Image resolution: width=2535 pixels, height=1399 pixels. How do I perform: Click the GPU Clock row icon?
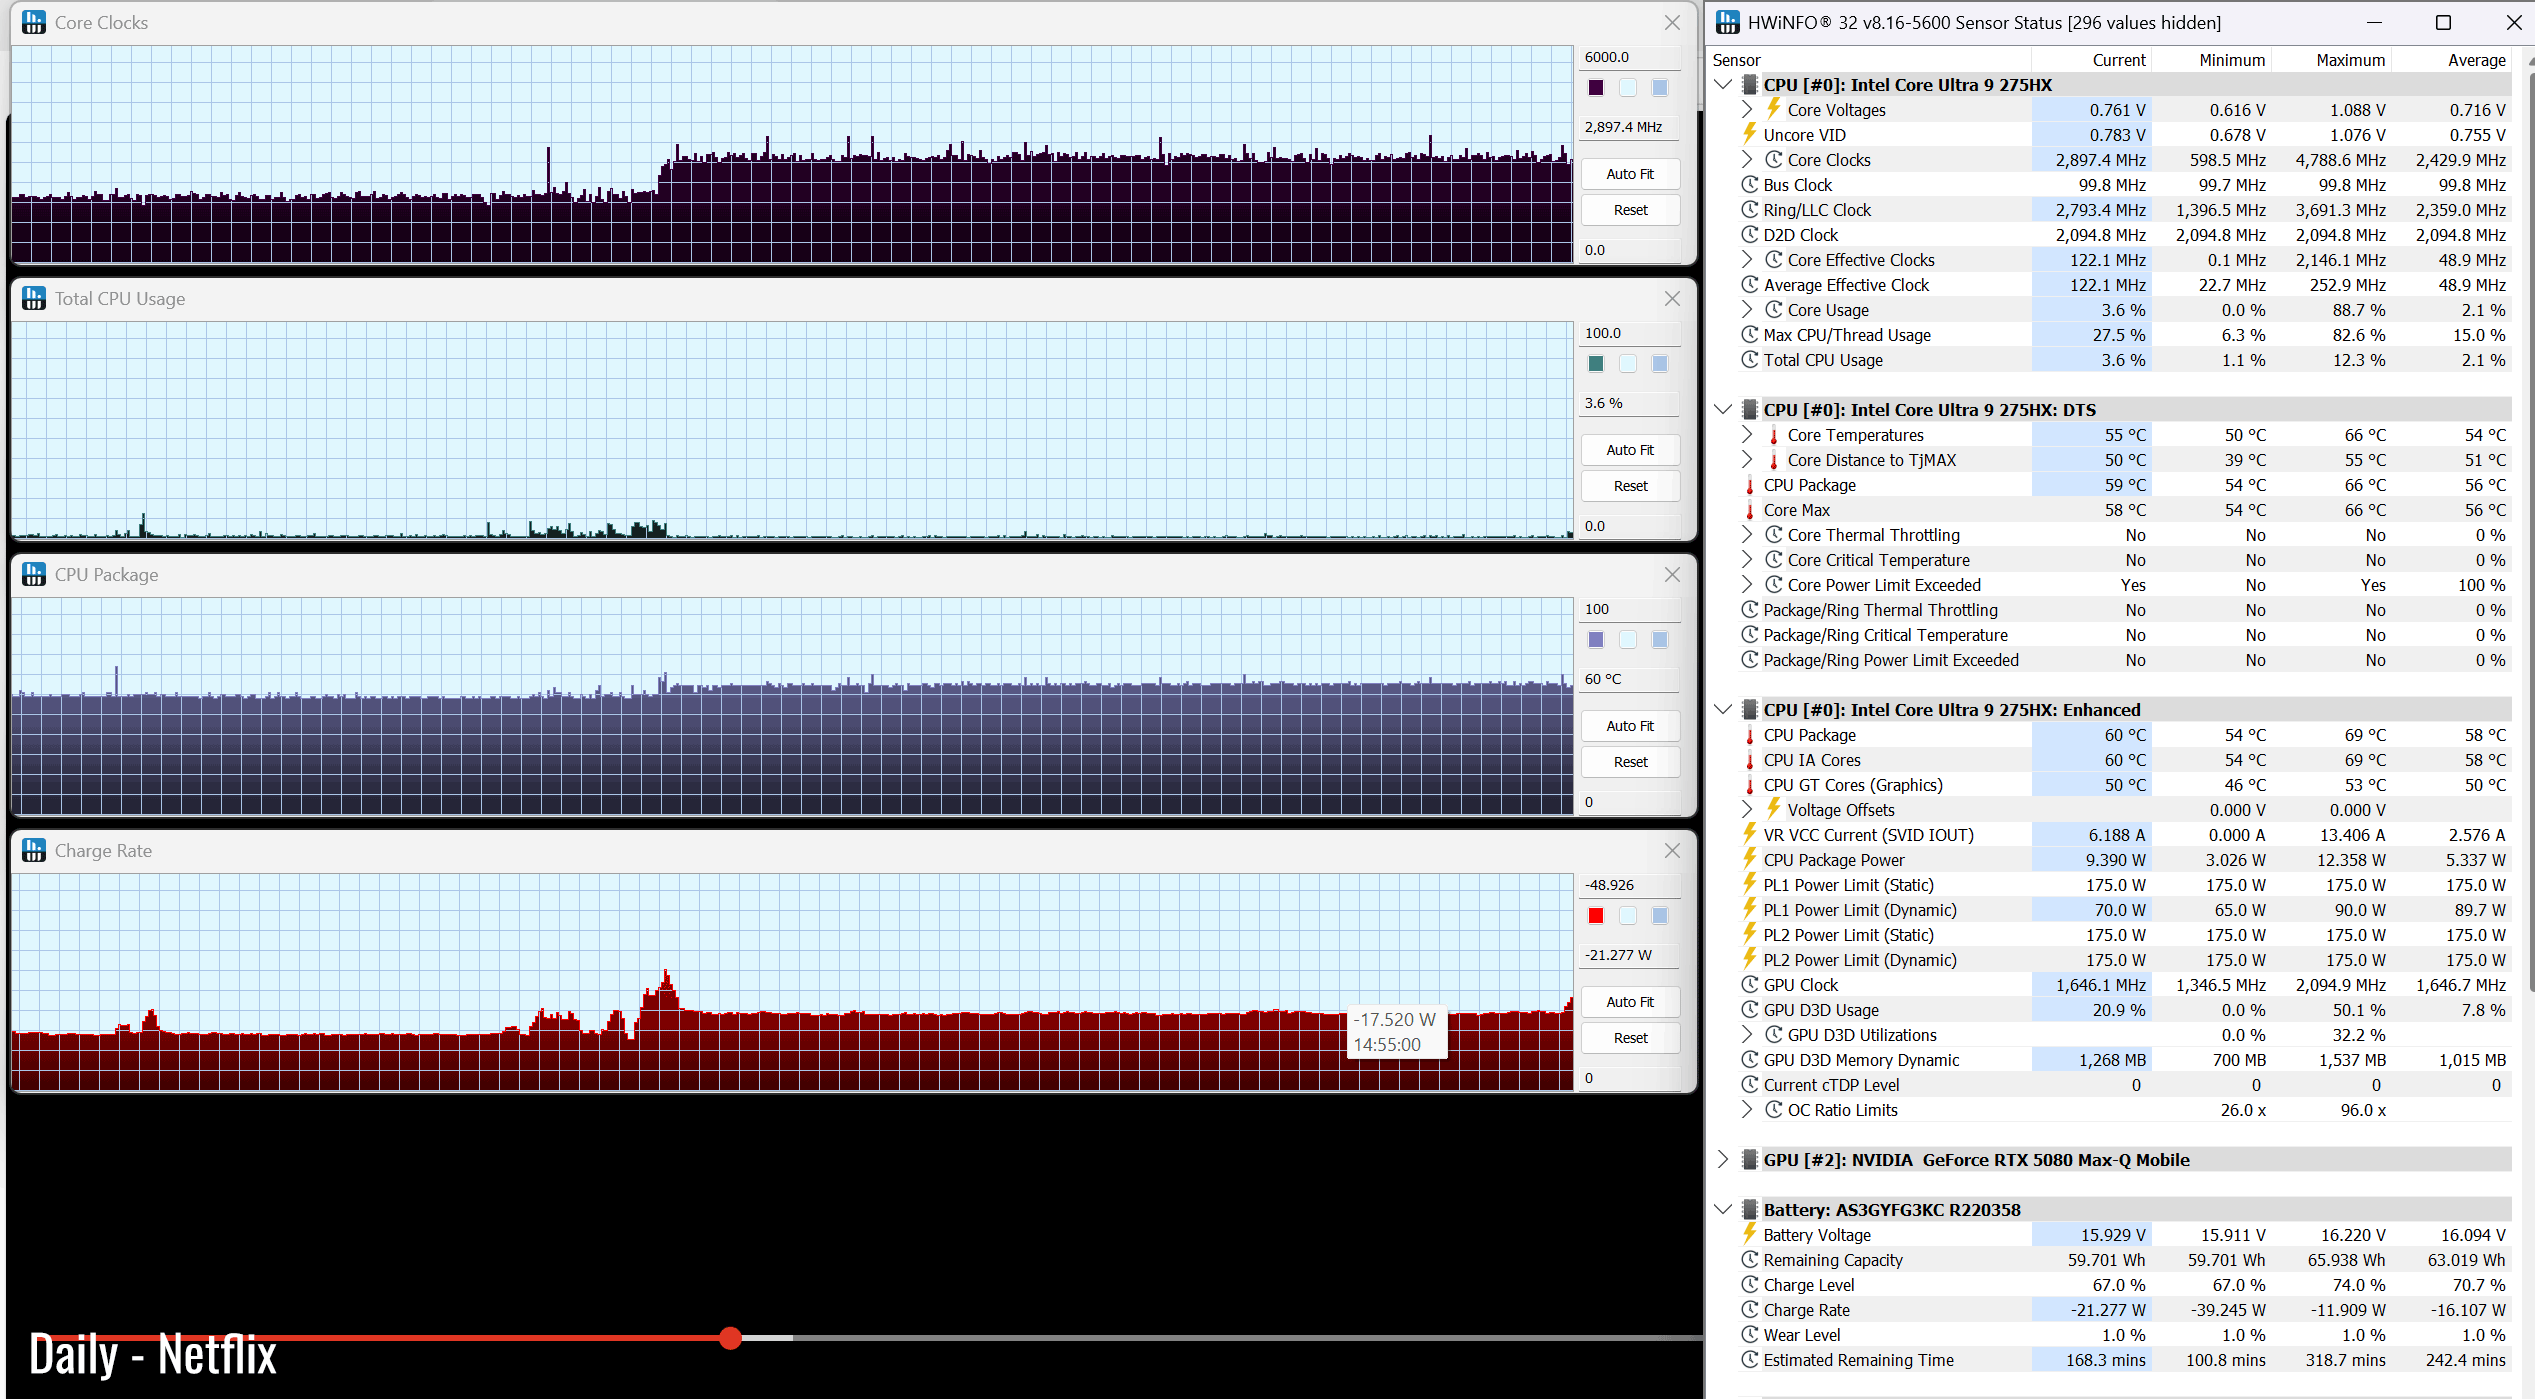pyautogui.click(x=1750, y=985)
